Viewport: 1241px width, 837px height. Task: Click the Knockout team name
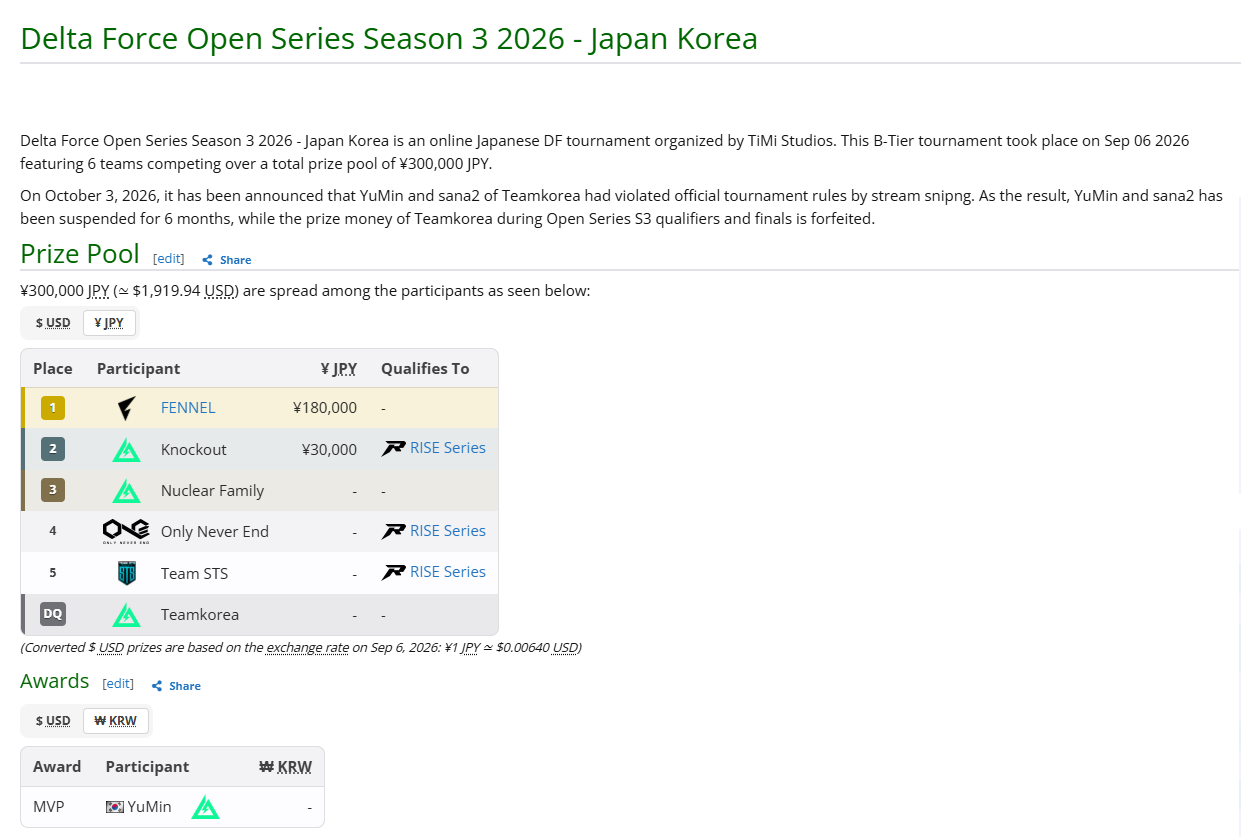coord(194,450)
